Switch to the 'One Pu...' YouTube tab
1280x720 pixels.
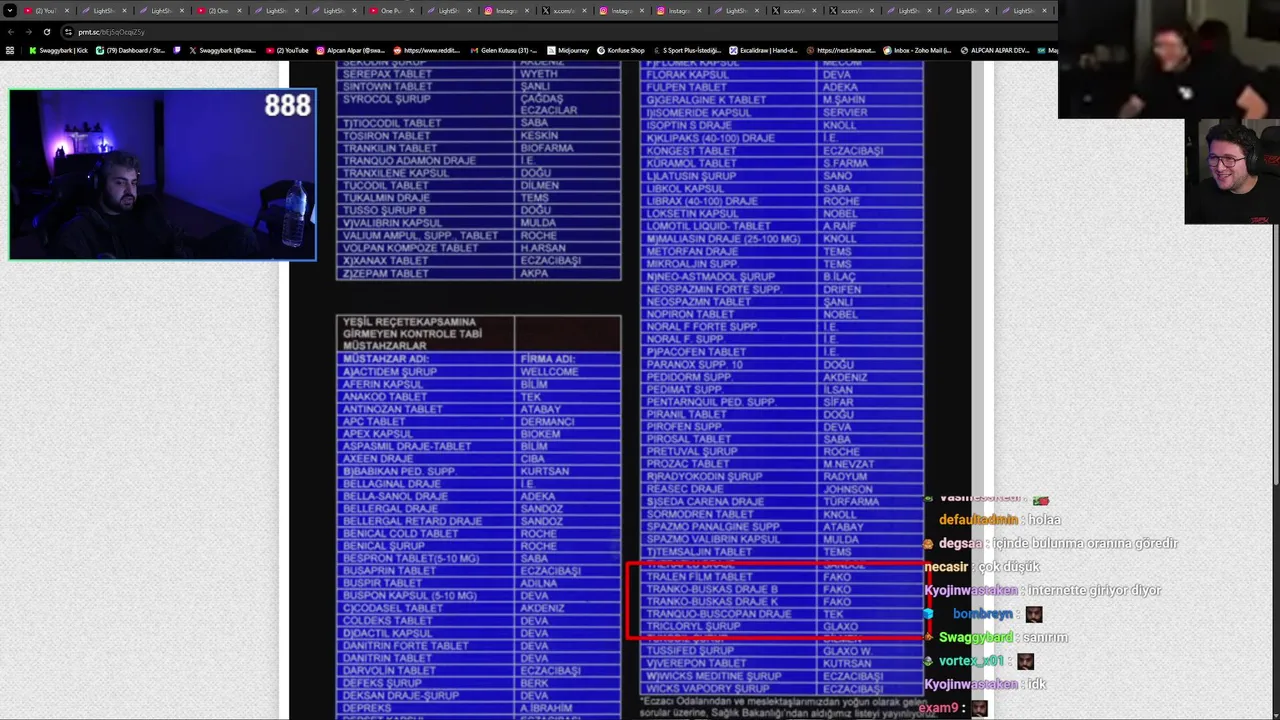point(392,11)
